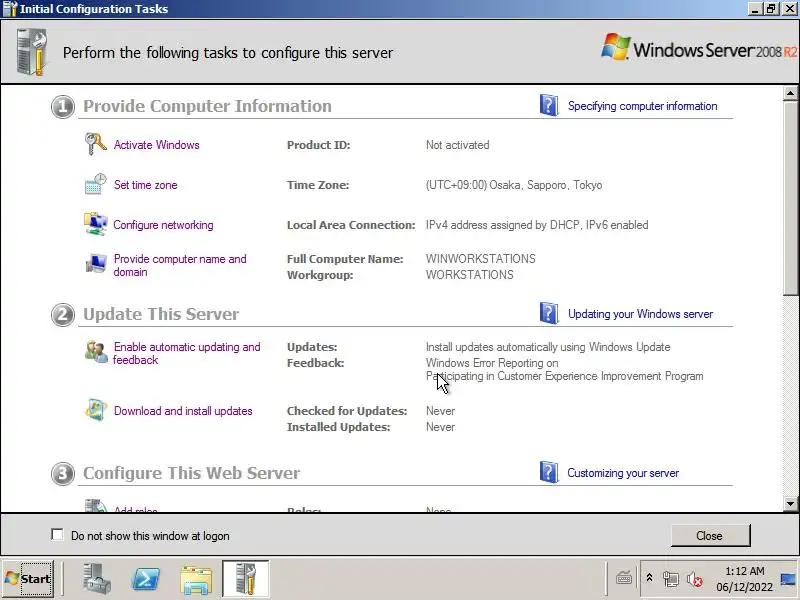Viewport: 800px width, 600px height.
Task: Click the Configure networking computers icon
Action: tap(95, 224)
